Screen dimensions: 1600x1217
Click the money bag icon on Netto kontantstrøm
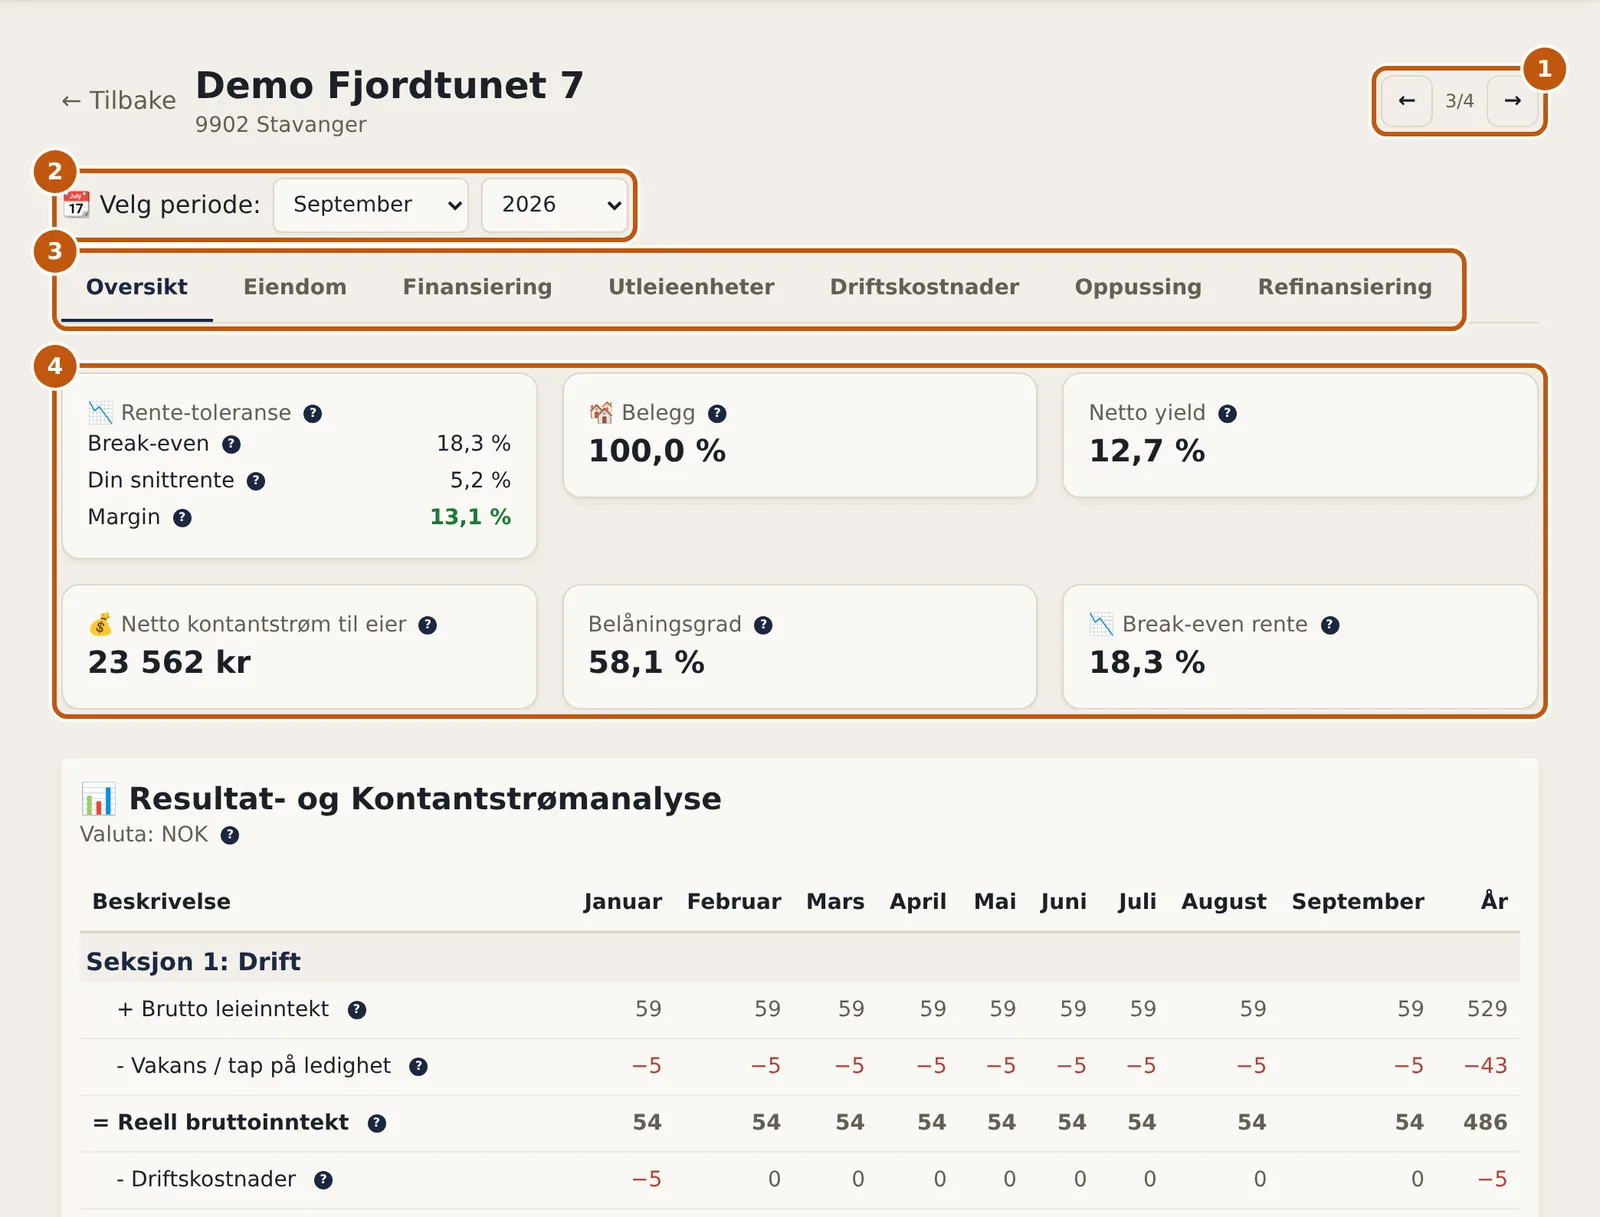click(x=100, y=625)
